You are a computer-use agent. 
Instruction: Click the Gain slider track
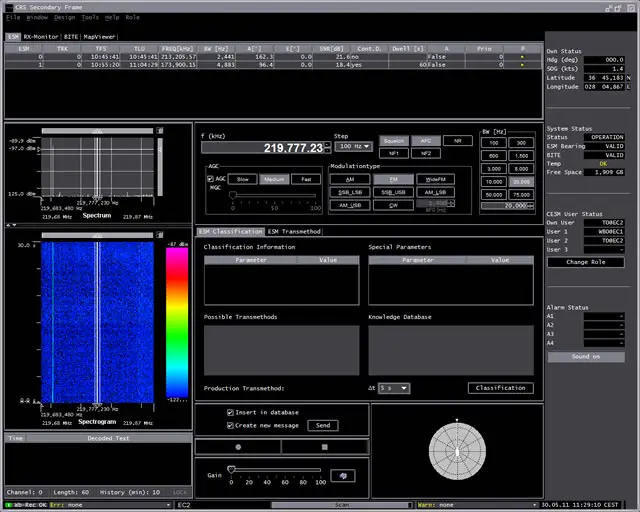point(276,469)
